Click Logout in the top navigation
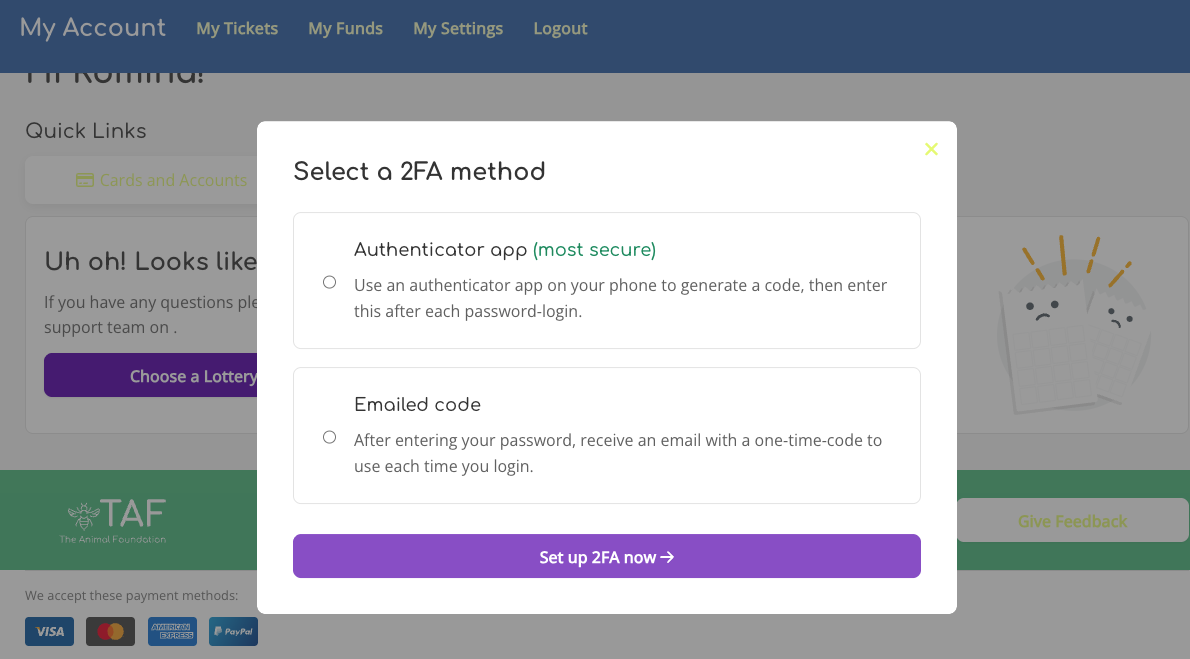The image size is (1190, 659). [x=560, y=29]
